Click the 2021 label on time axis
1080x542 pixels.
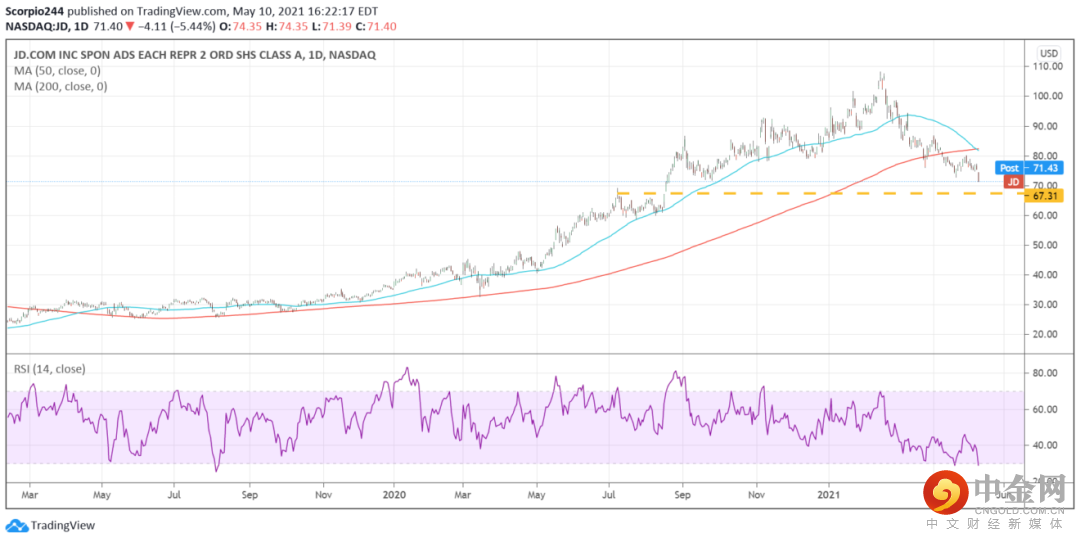(829, 494)
